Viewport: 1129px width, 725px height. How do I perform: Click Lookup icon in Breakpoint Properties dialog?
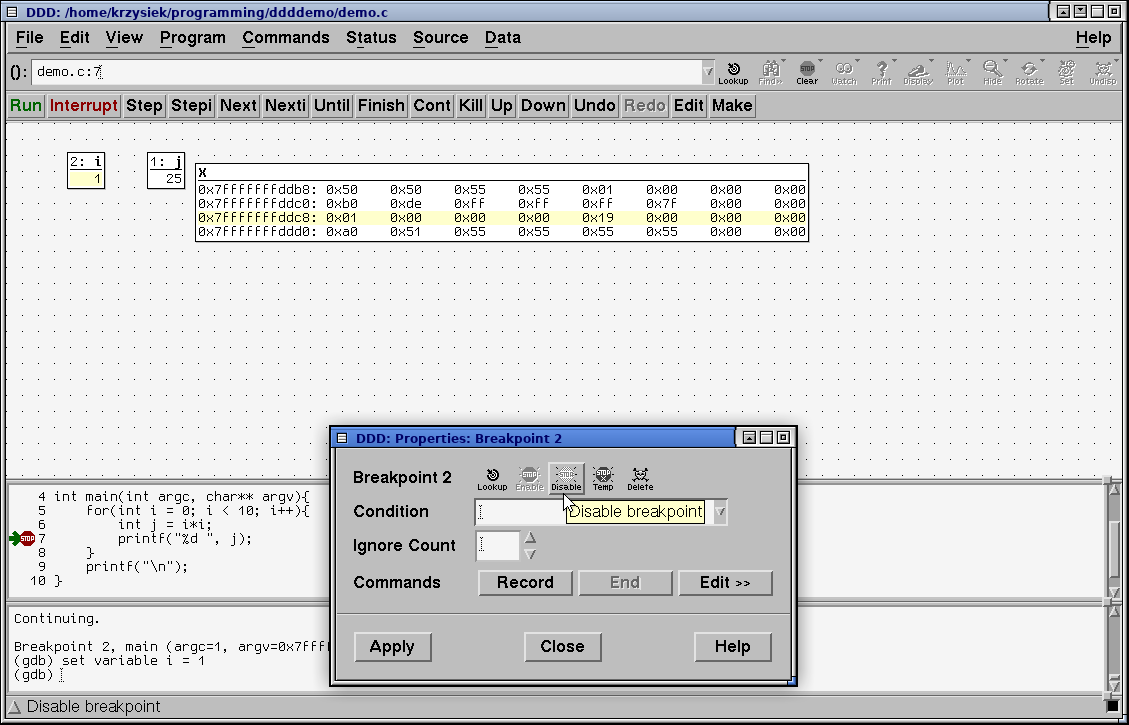[492, 478]
